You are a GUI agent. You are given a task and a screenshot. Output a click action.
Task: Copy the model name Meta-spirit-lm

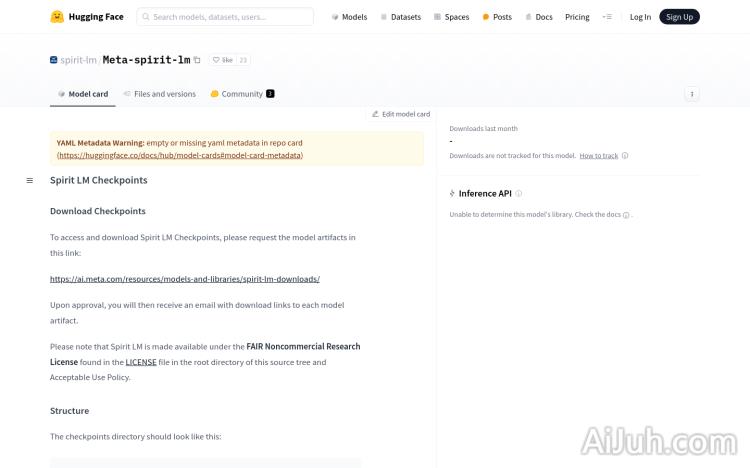coord(197,60)
